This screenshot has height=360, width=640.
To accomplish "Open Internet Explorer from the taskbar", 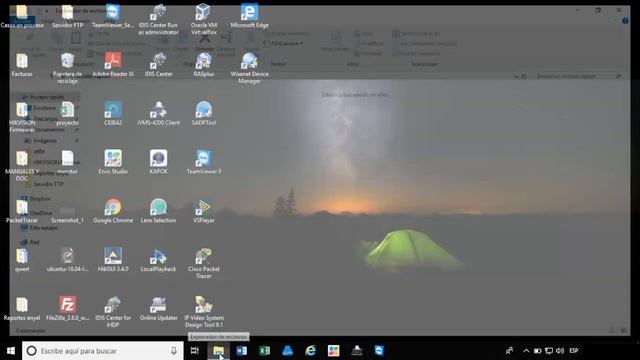I will 310,351.
